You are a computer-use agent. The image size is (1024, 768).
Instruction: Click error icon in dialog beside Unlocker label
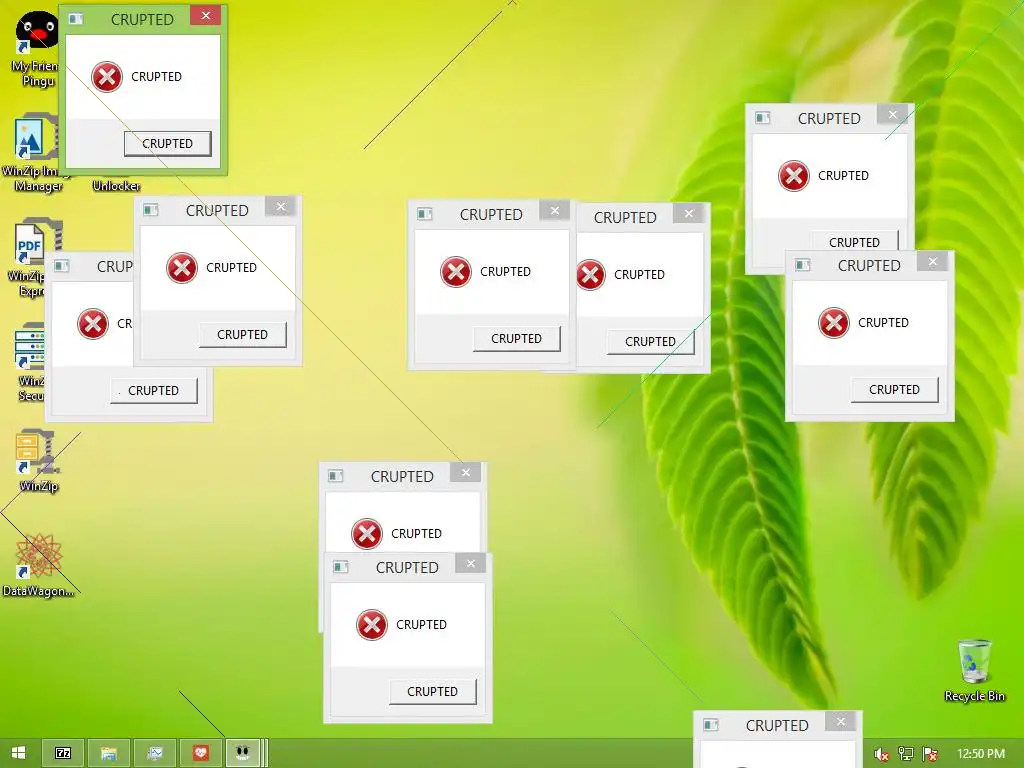pos(182,268)
